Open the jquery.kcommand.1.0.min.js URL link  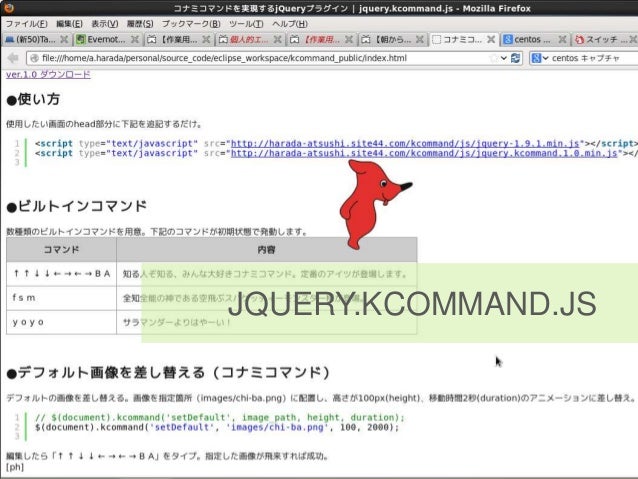click(x=424, y=153)
